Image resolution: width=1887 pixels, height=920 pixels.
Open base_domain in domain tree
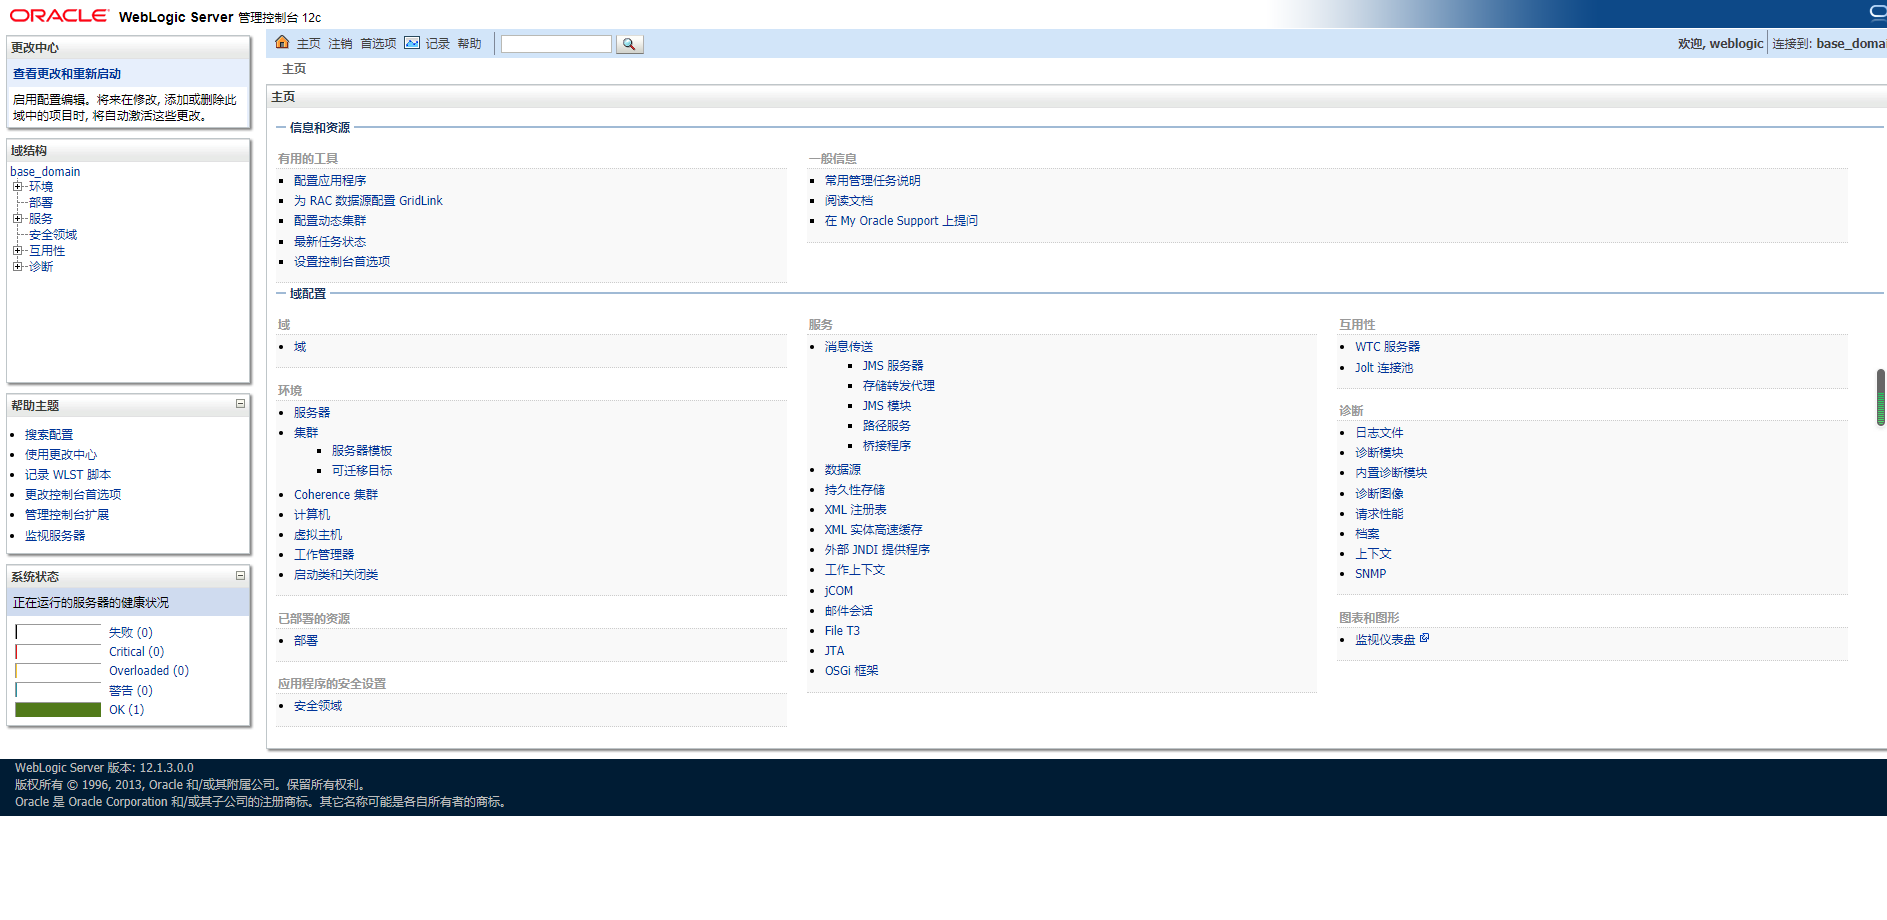[x=45, y=172]
